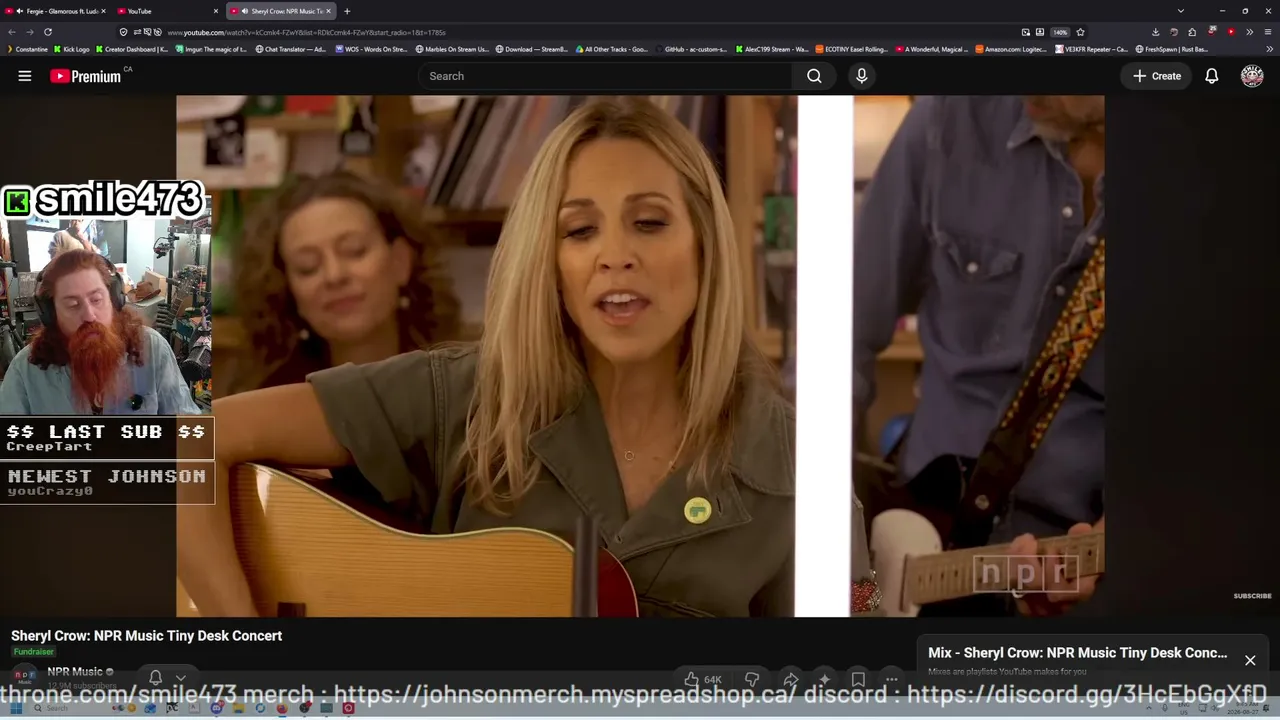Screen dimensions: 1280x720
Task: Open the account avatar menu
Action: pos(1252,76)
